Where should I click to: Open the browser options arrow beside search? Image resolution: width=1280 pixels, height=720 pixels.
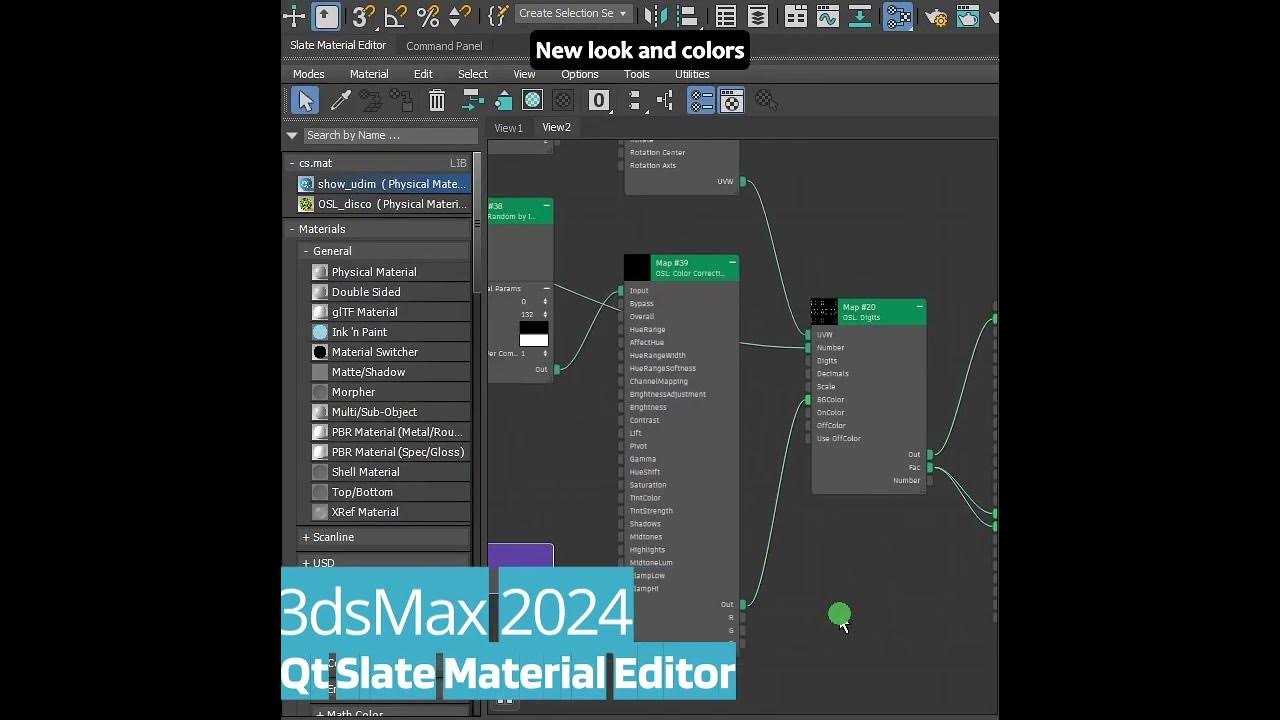pyautogui.click(x=292, y=135)
